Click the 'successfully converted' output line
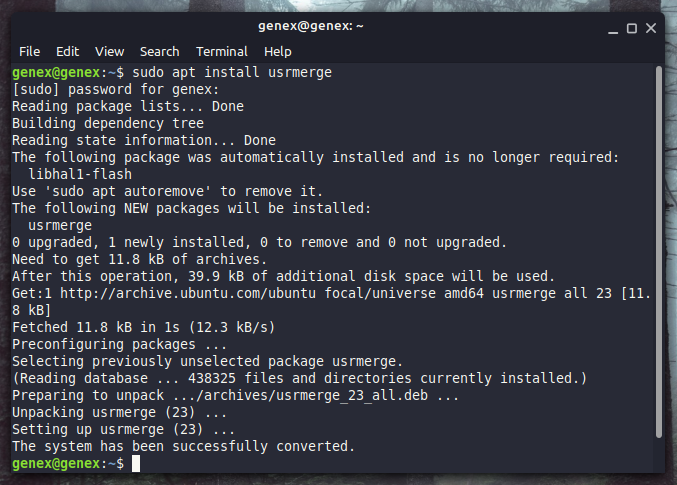Viewport: 677px width, 485px height. tap(183, 446)
